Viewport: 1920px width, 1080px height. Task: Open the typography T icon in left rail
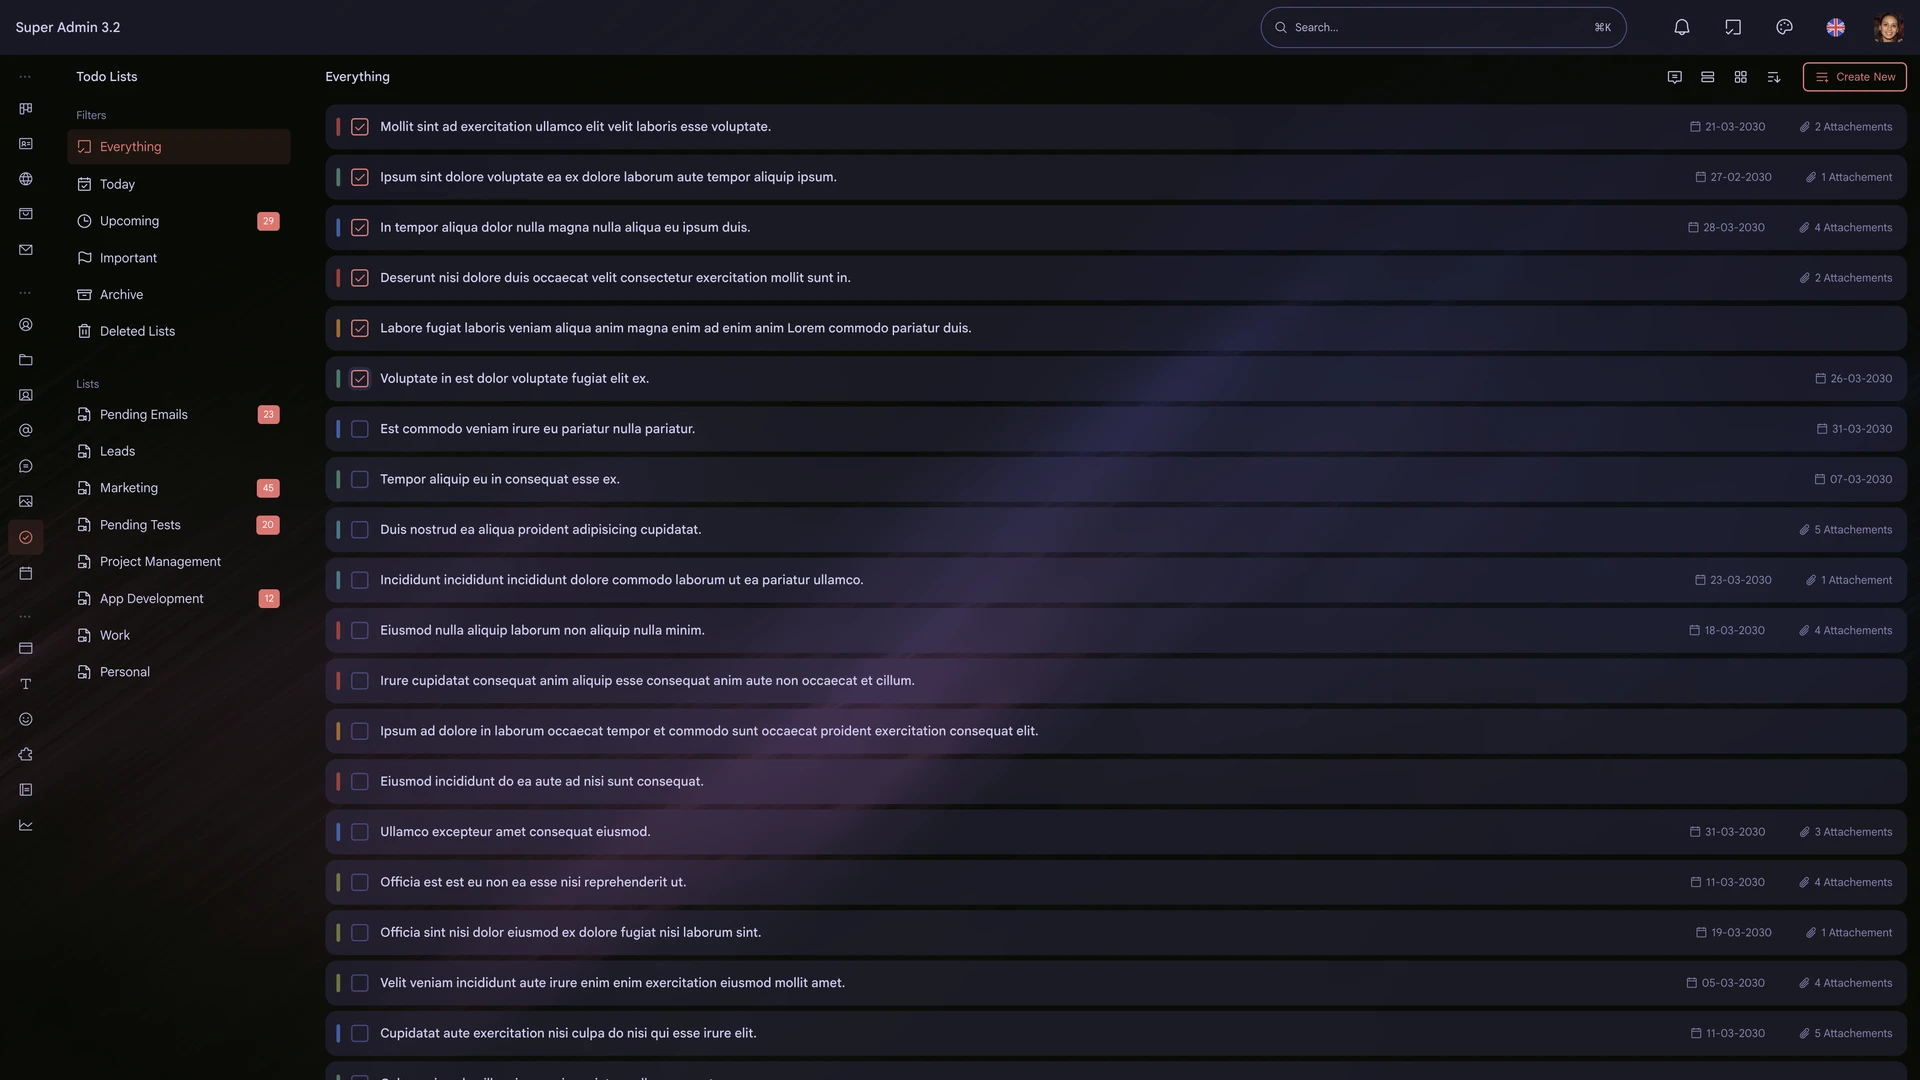(26, 684)
